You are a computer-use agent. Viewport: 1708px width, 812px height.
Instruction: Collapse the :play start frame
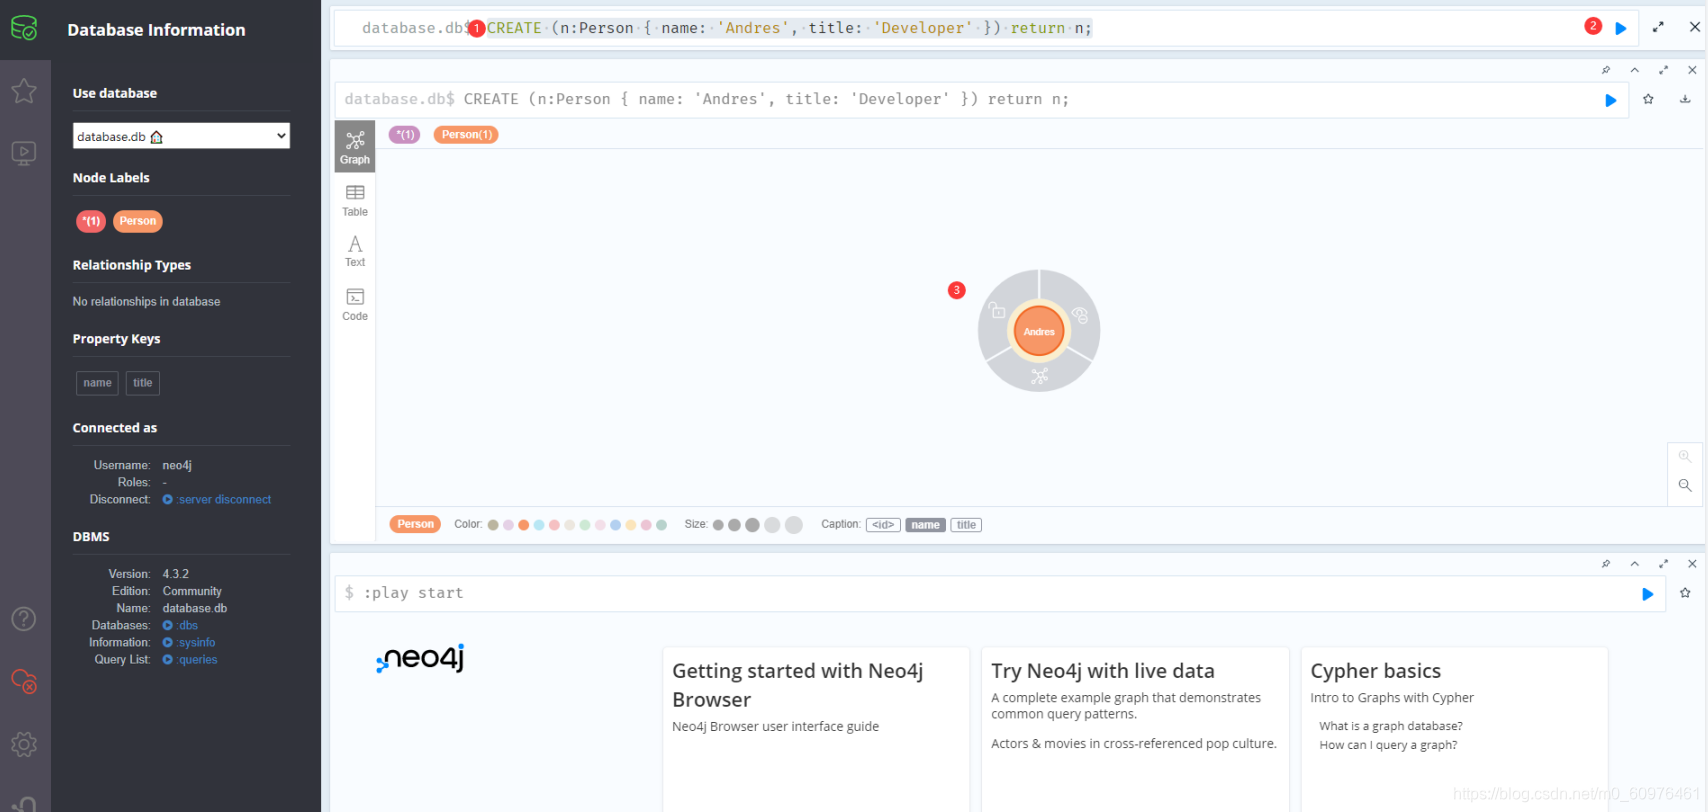1635,564
